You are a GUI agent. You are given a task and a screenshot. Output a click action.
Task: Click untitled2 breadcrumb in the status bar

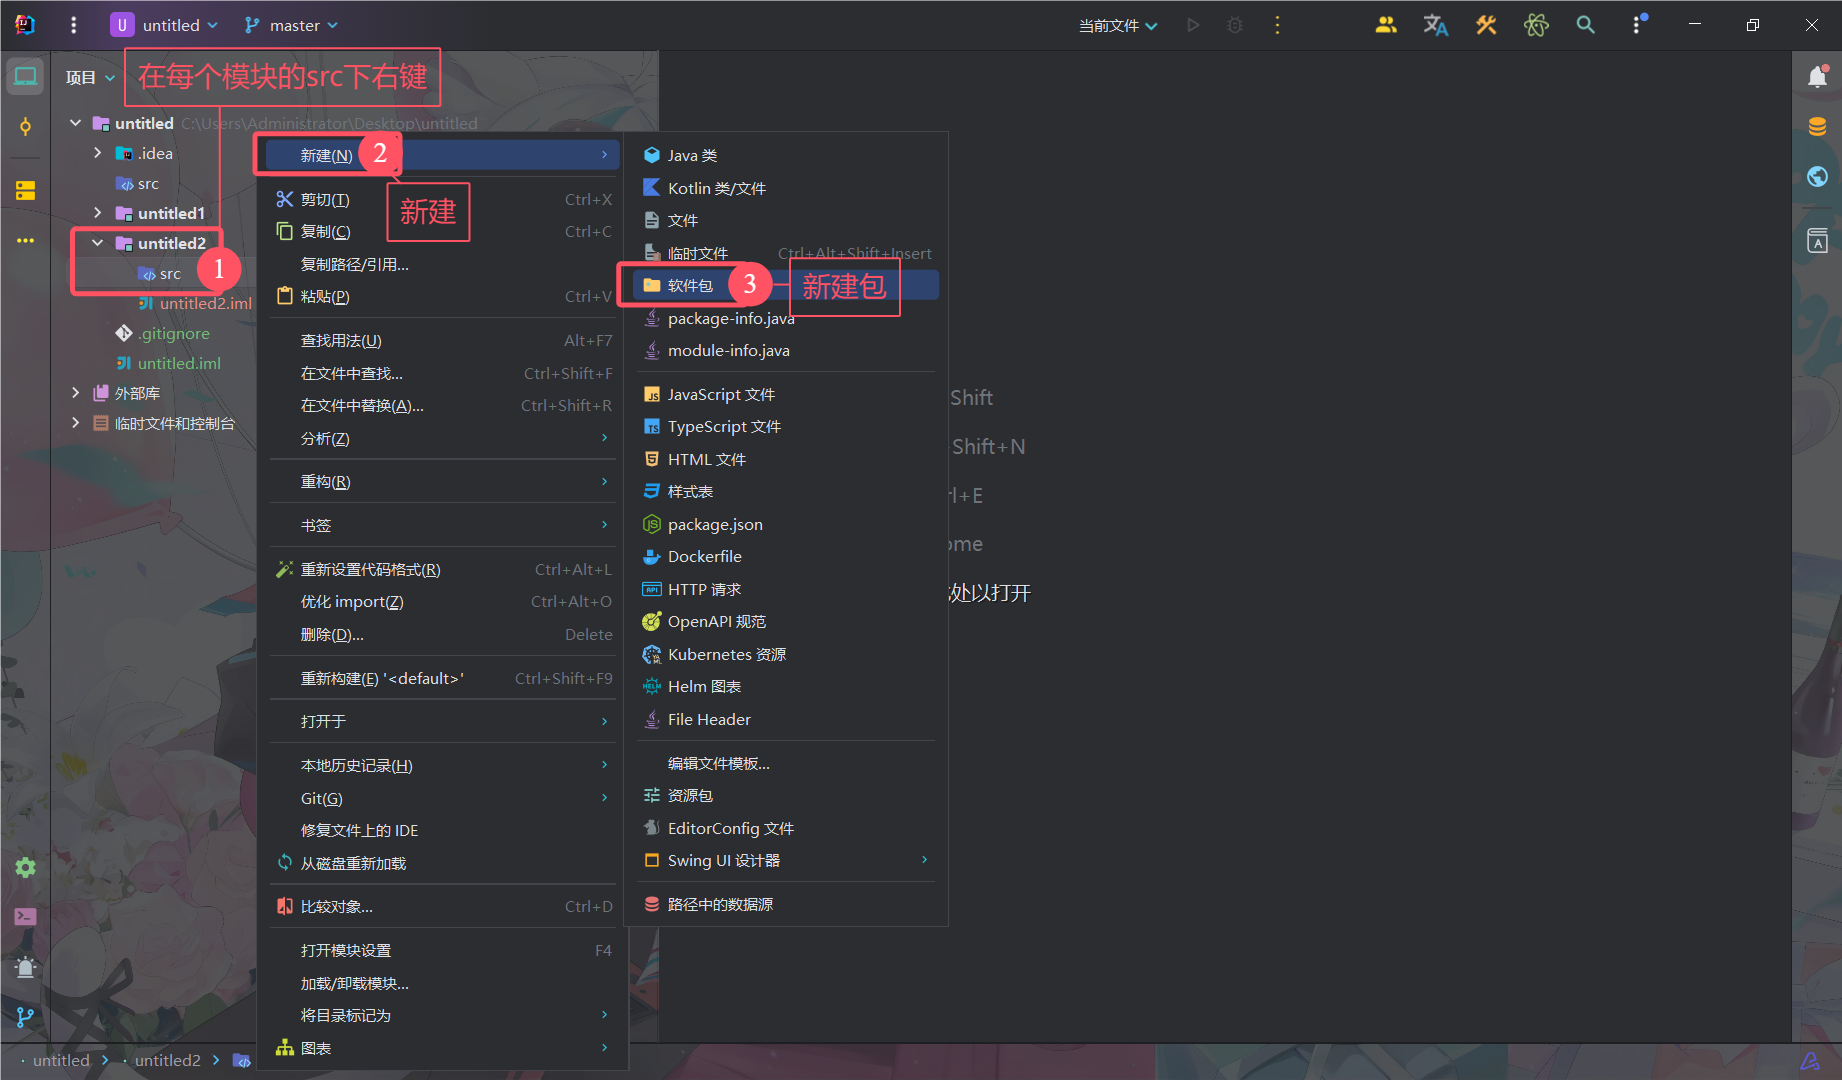167,1060
